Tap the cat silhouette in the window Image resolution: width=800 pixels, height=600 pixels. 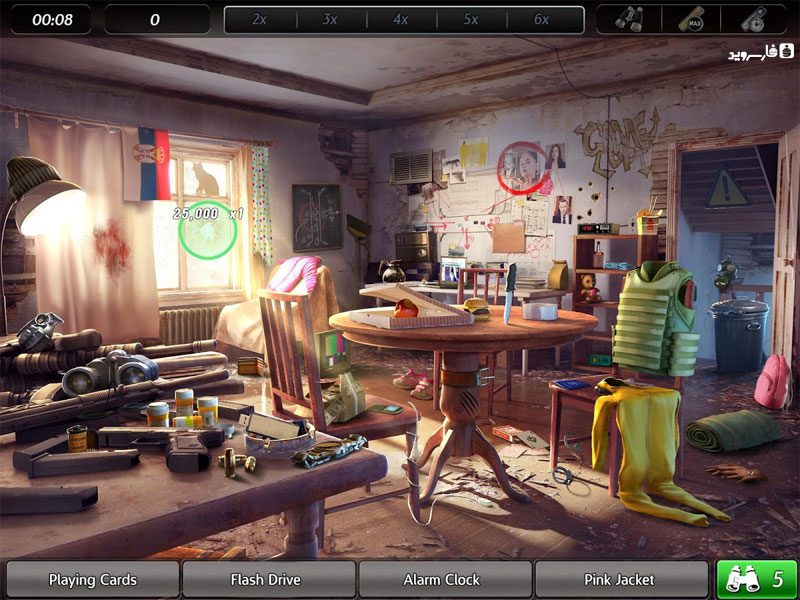coord(202,179)
